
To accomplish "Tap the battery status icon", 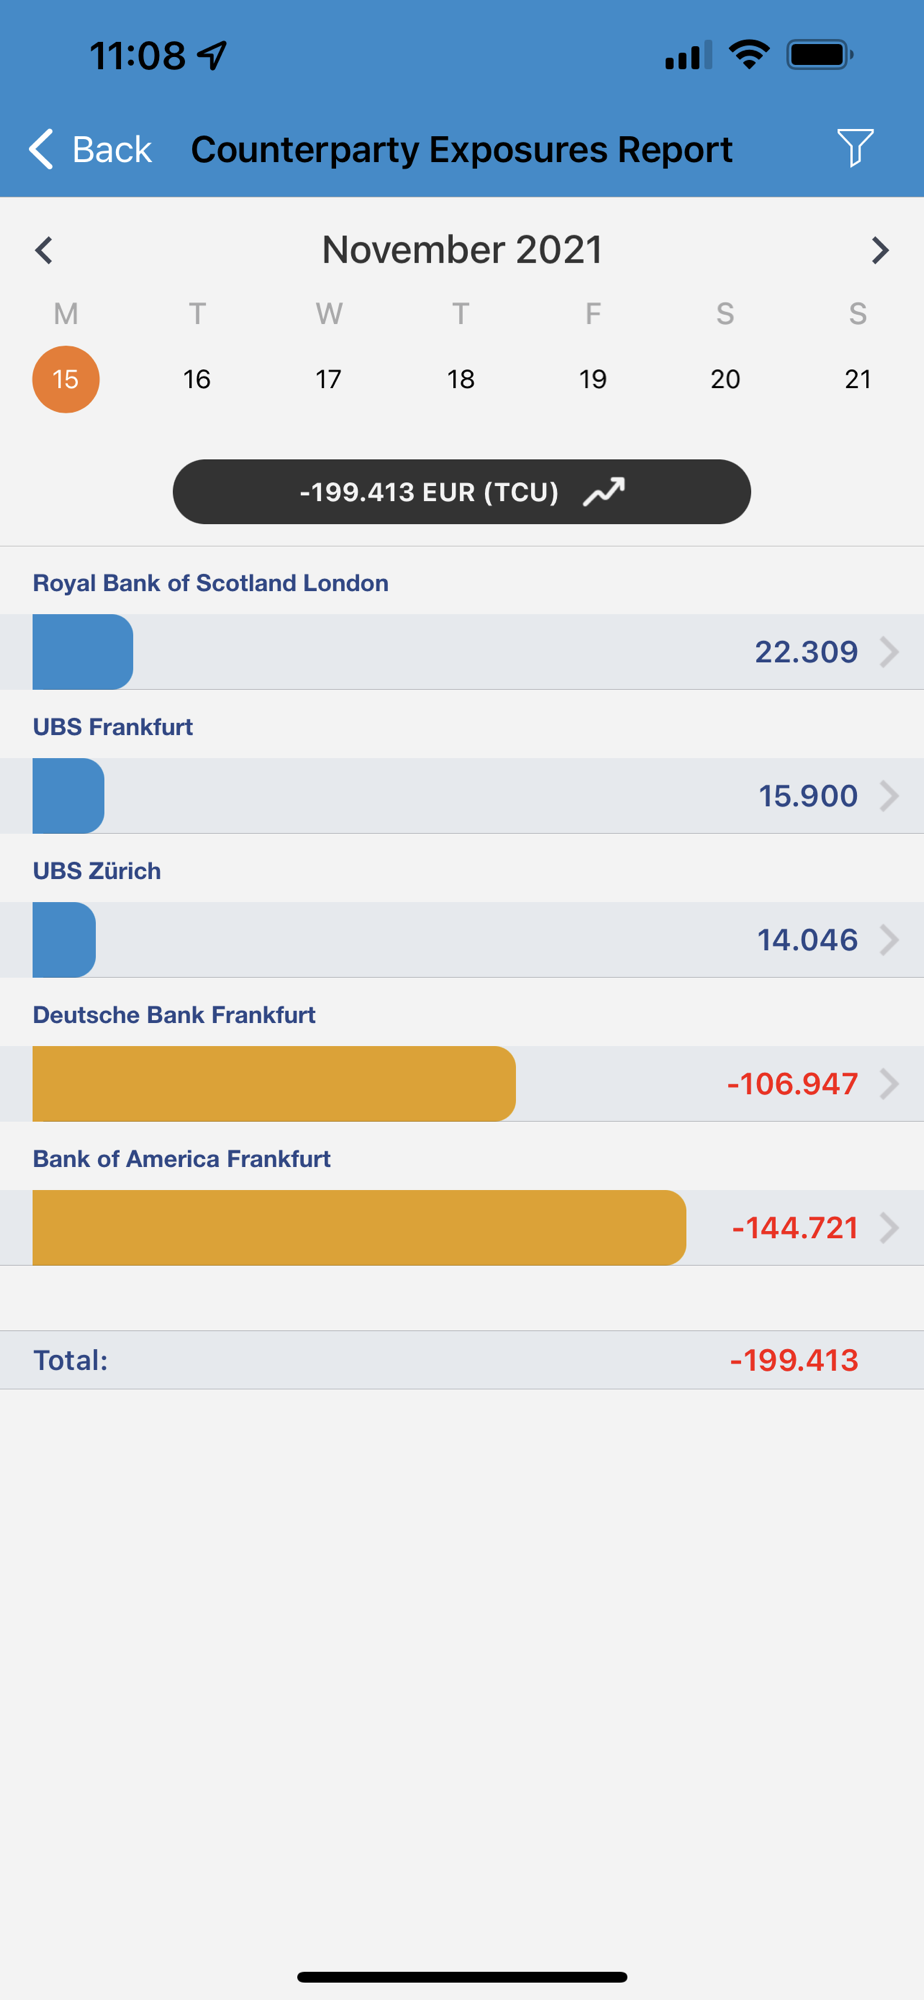I will [819, 54].
